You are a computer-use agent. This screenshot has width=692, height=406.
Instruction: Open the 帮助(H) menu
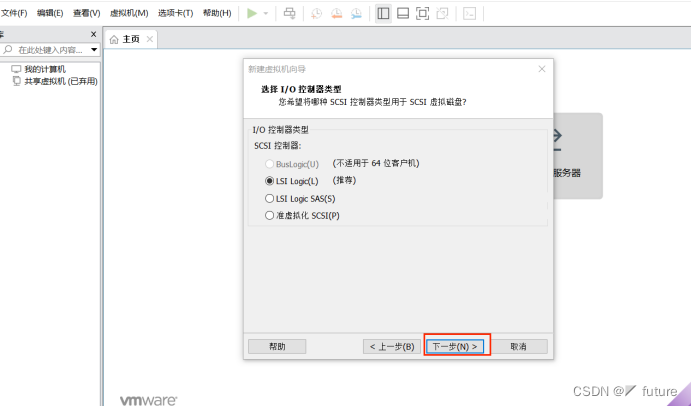coord(217,13)
